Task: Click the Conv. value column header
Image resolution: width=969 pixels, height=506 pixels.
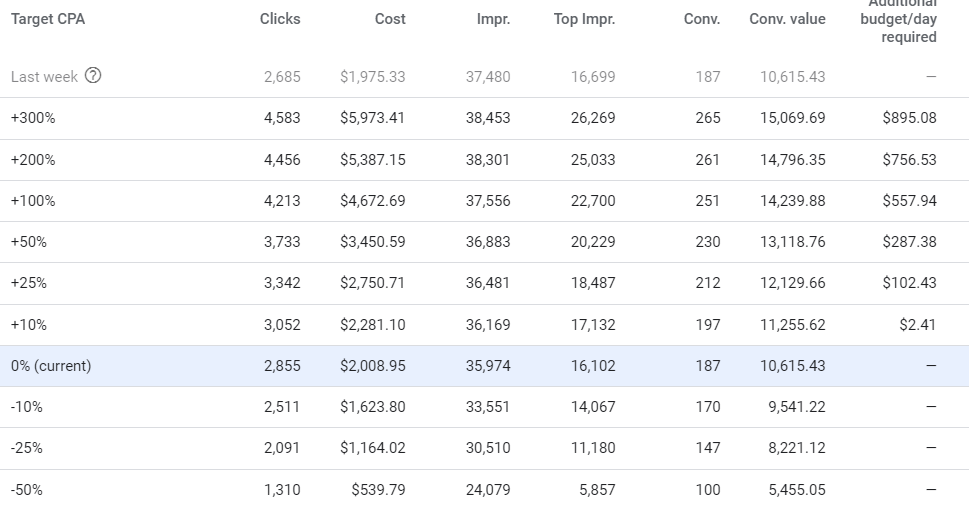Action: (x=787, y=19)
